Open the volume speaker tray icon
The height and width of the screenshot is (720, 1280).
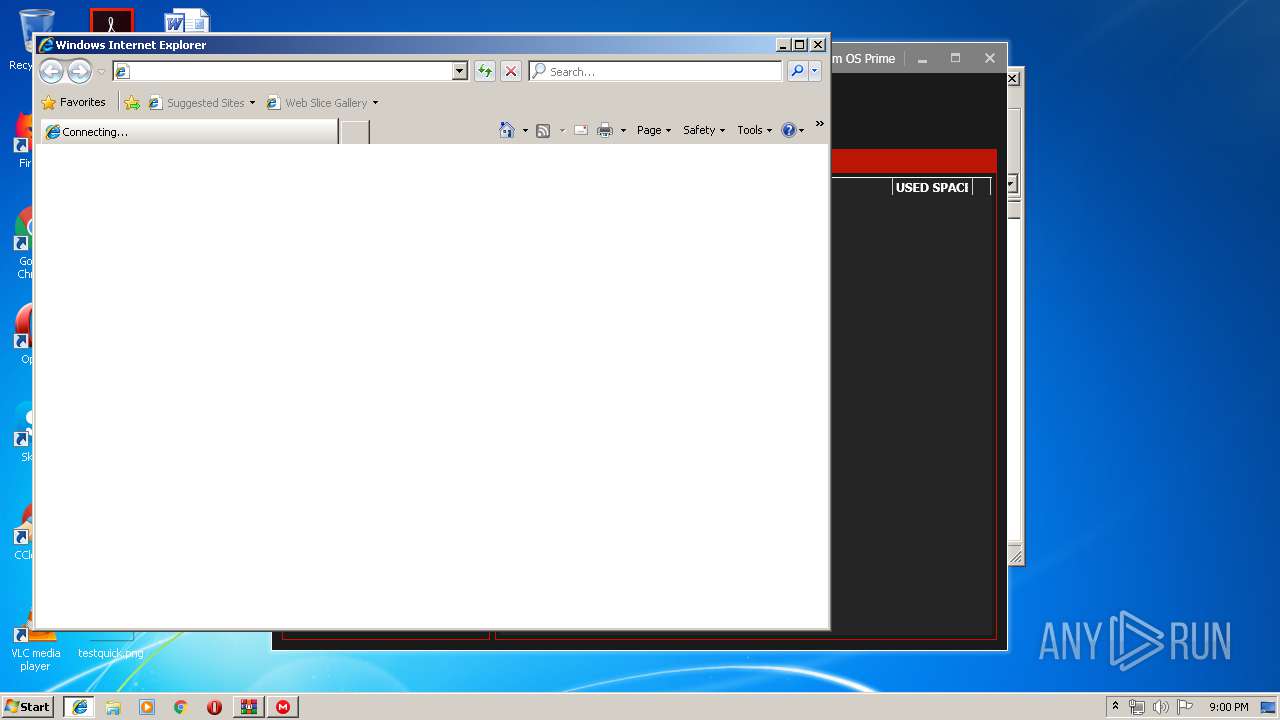pyautogui.click(x=1160, y=707)
